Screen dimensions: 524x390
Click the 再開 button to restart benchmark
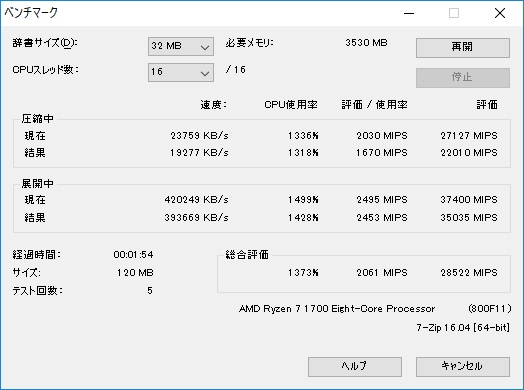point(463,48)
